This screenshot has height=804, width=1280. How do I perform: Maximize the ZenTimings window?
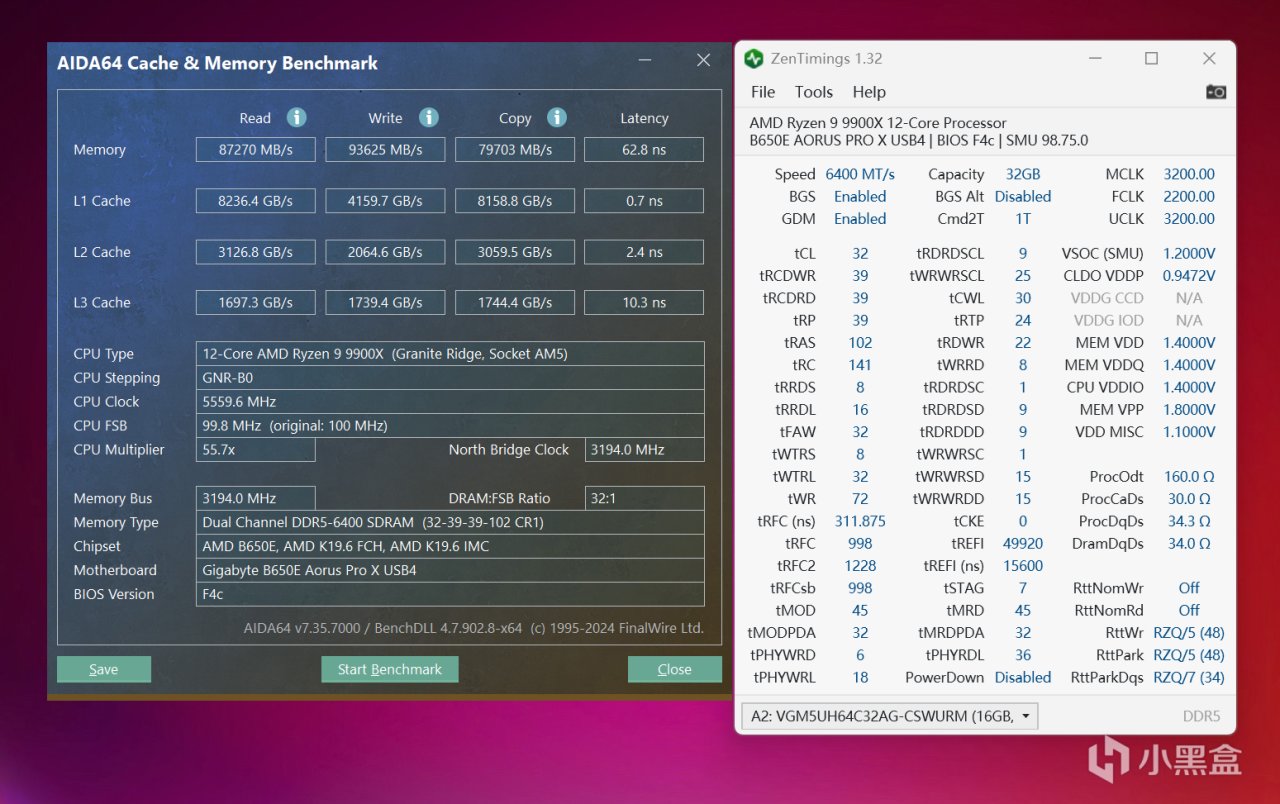(1151, 59)
